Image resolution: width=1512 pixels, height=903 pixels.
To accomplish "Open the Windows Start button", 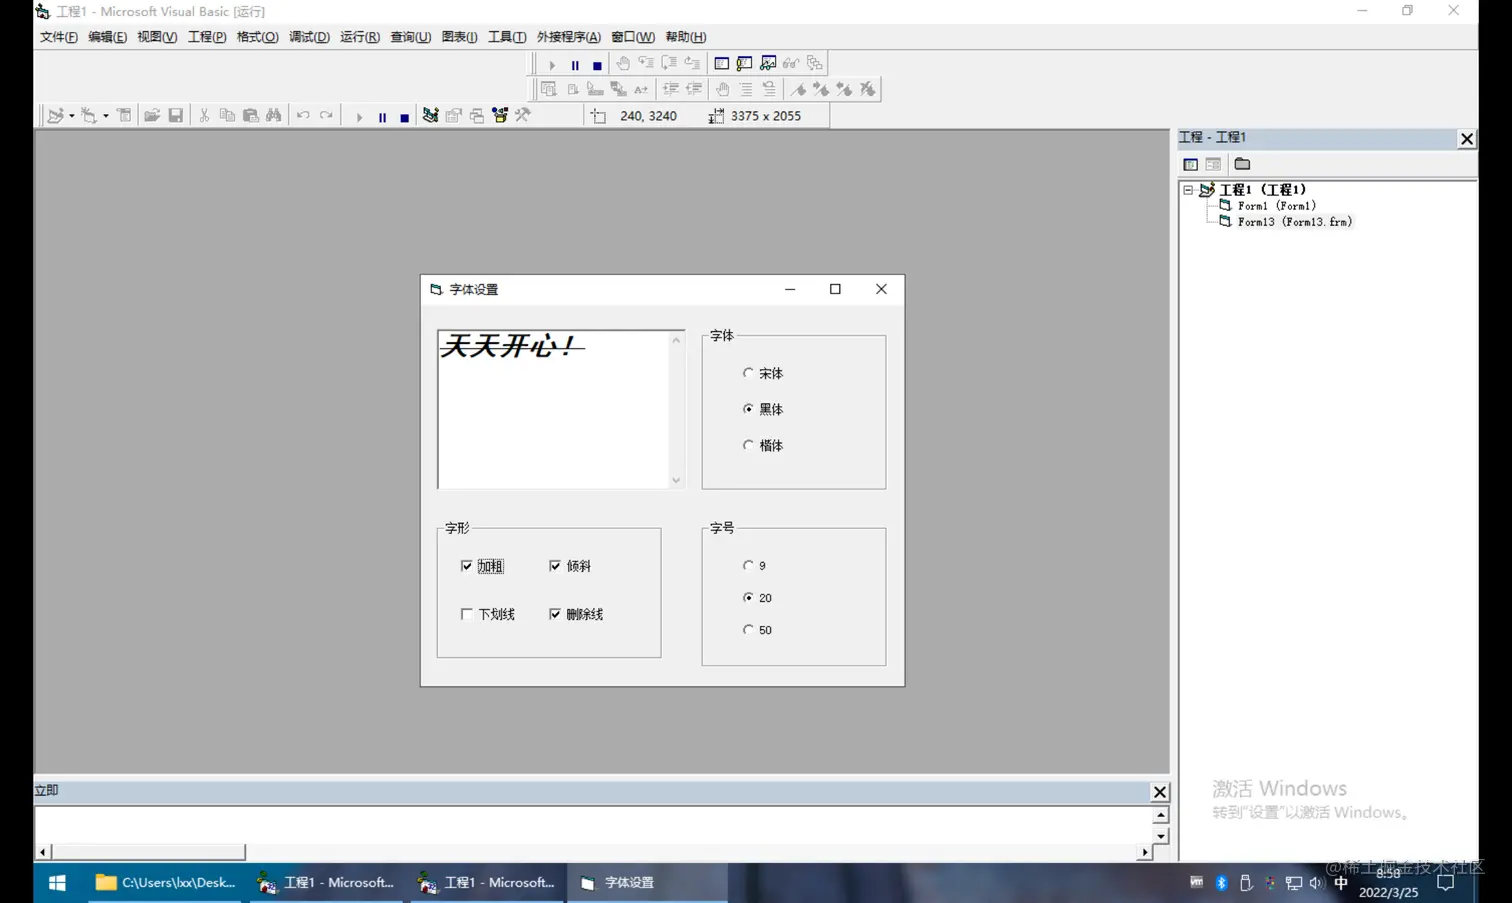I will 57,882.
